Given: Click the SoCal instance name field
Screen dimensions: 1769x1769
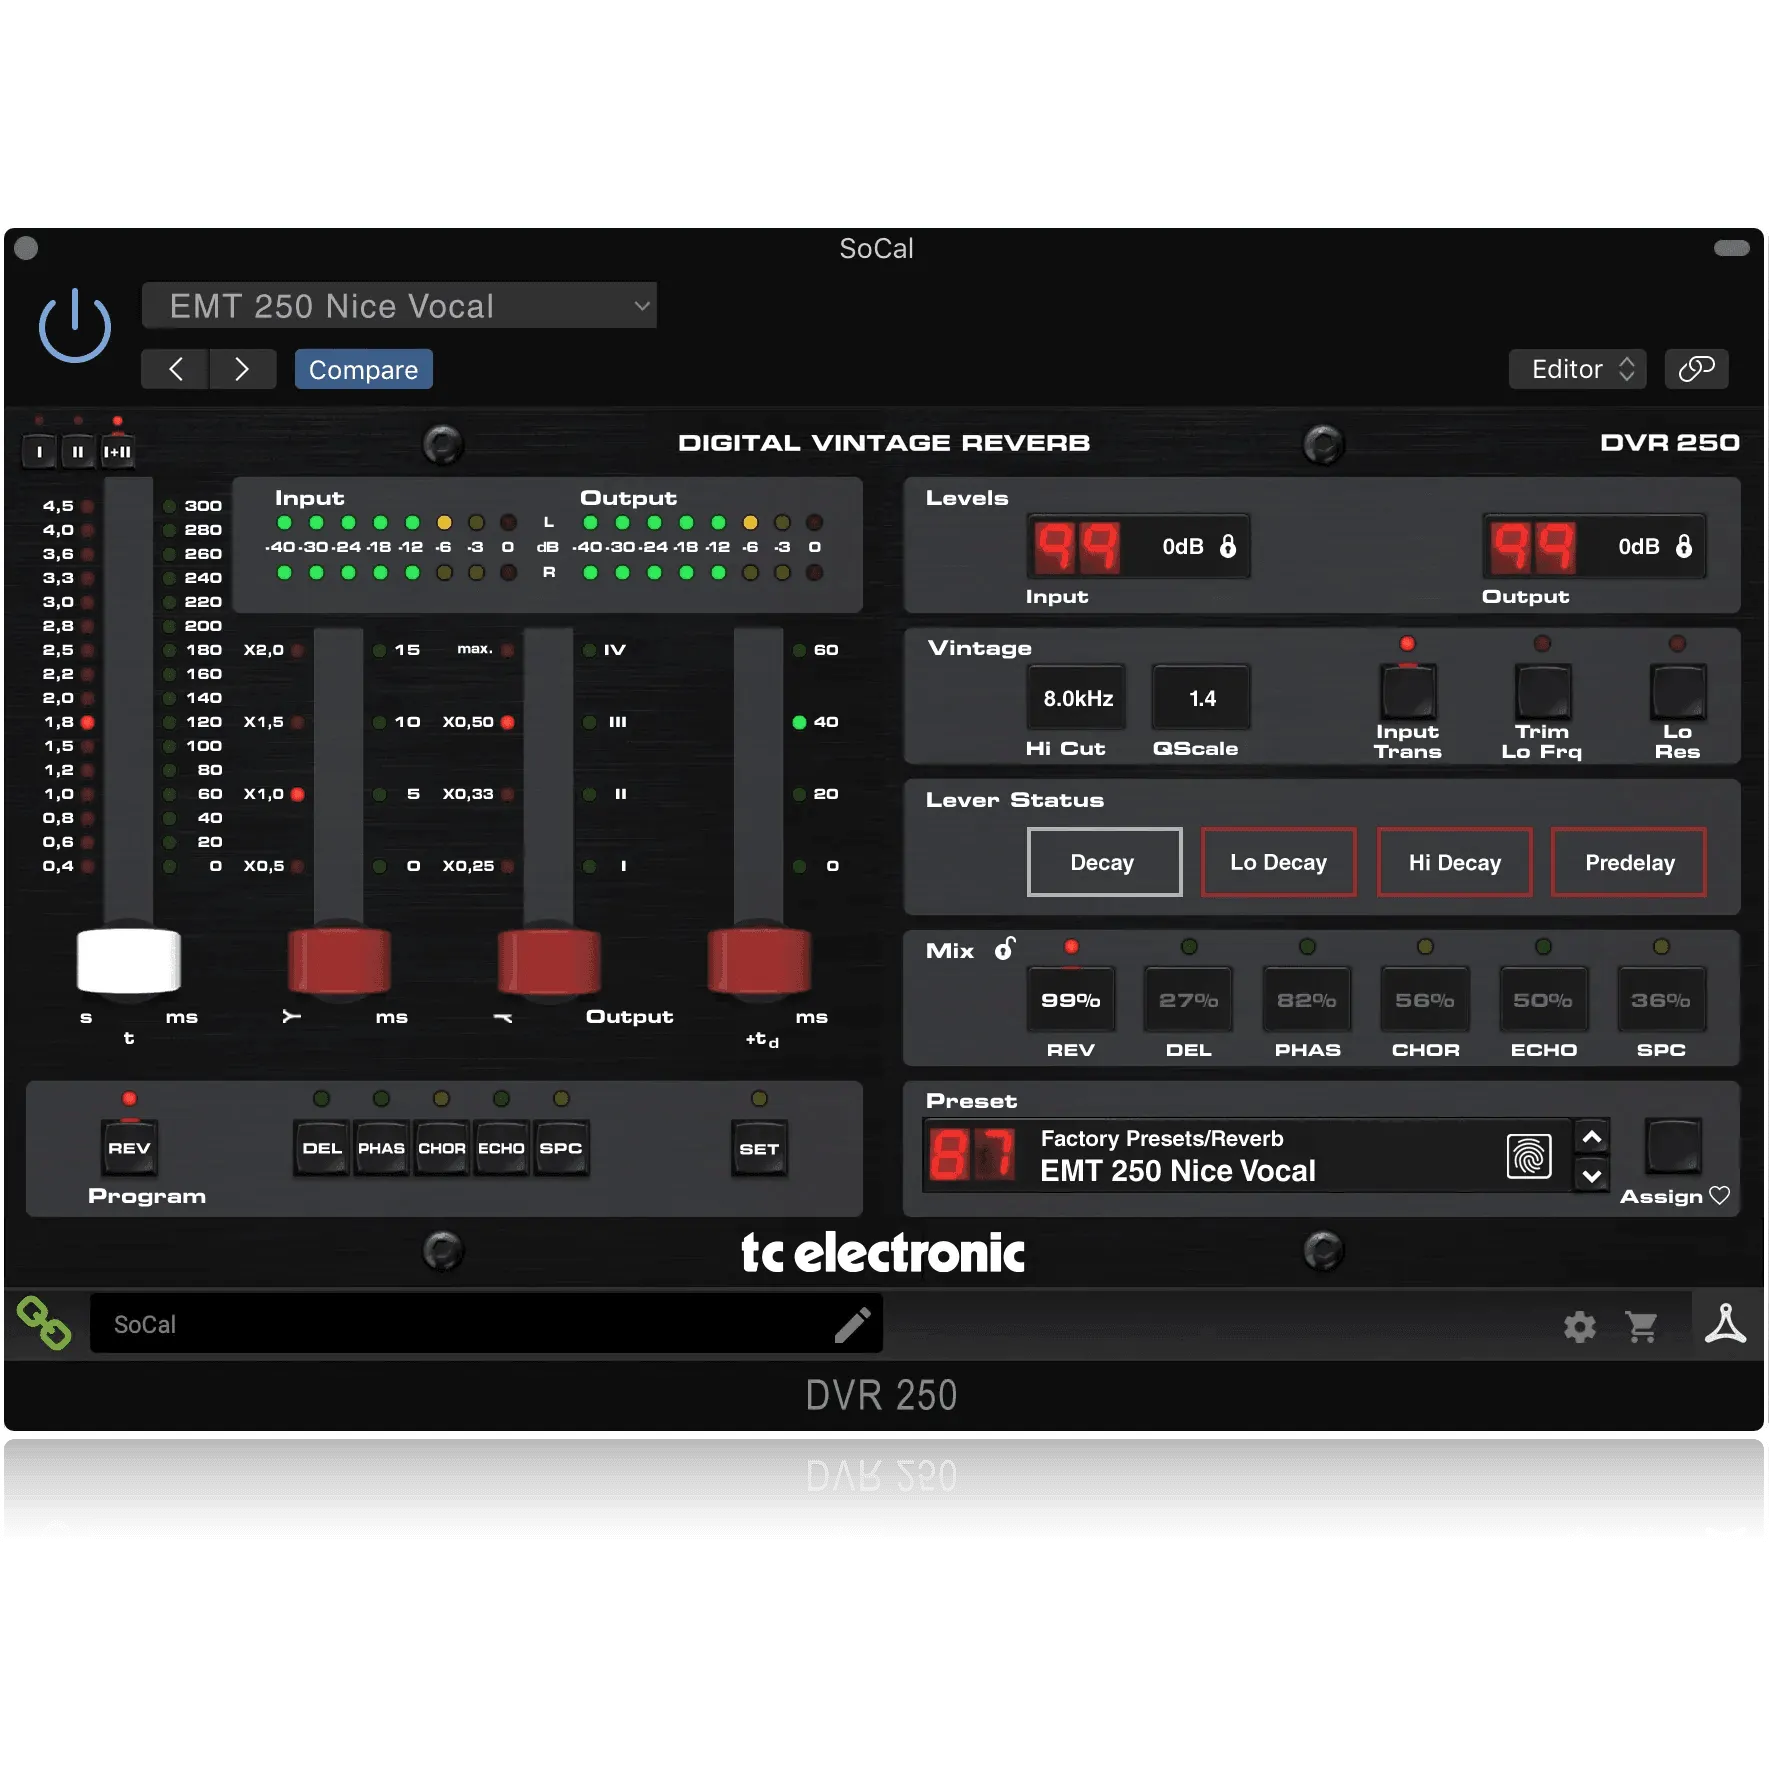Looking at the screenshot, I should click(x=486, y=1324).
